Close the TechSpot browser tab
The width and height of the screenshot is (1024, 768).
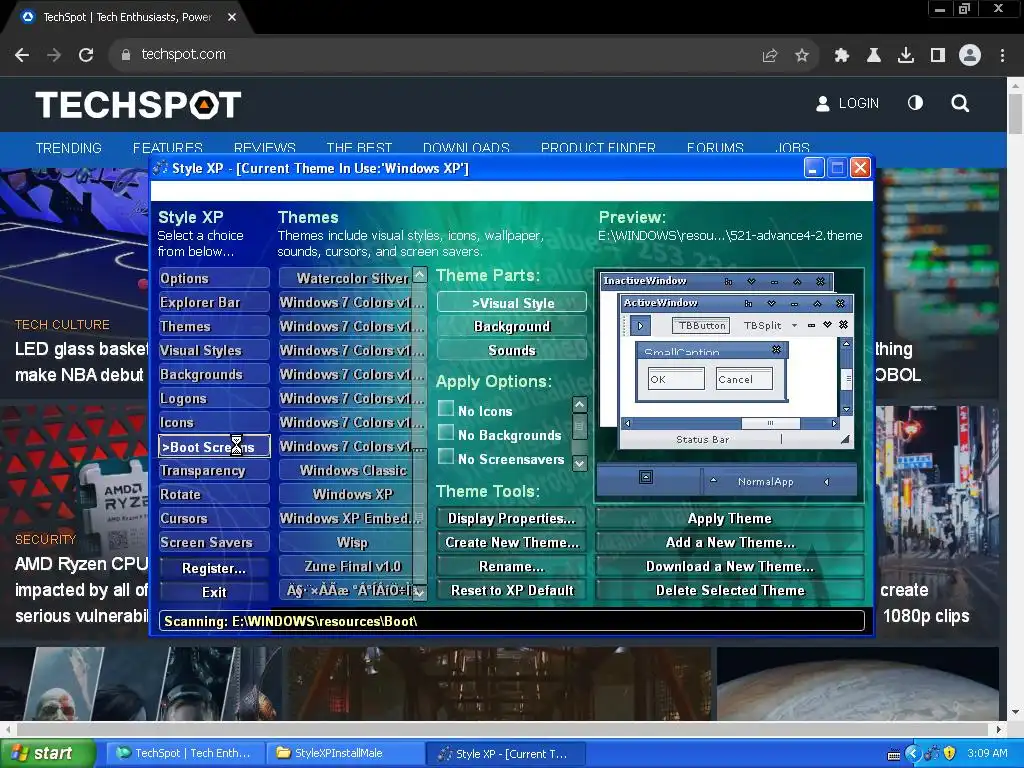coord(232,17)
